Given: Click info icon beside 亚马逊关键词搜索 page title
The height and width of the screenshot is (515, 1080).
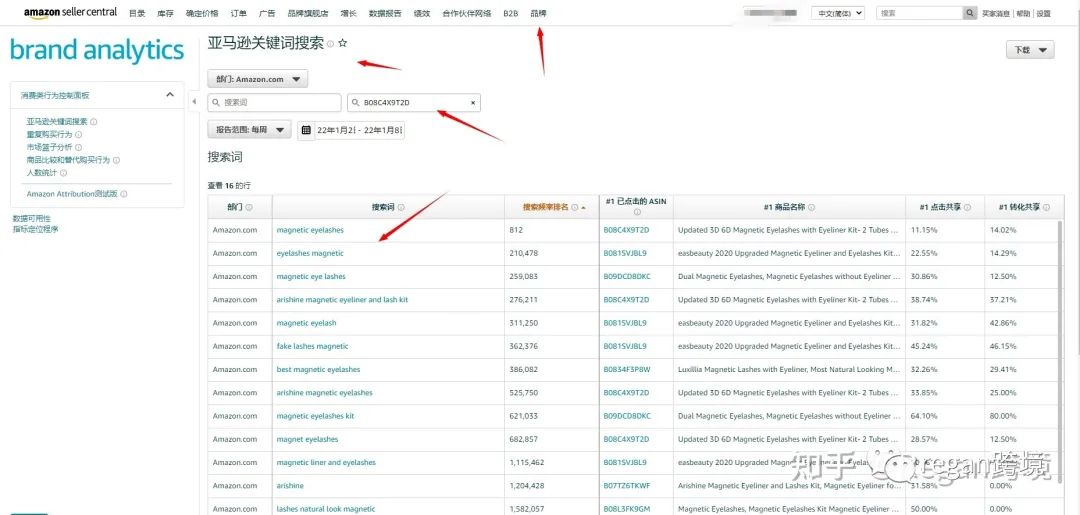Looking at the screenshot, I should tap(331, 44).
